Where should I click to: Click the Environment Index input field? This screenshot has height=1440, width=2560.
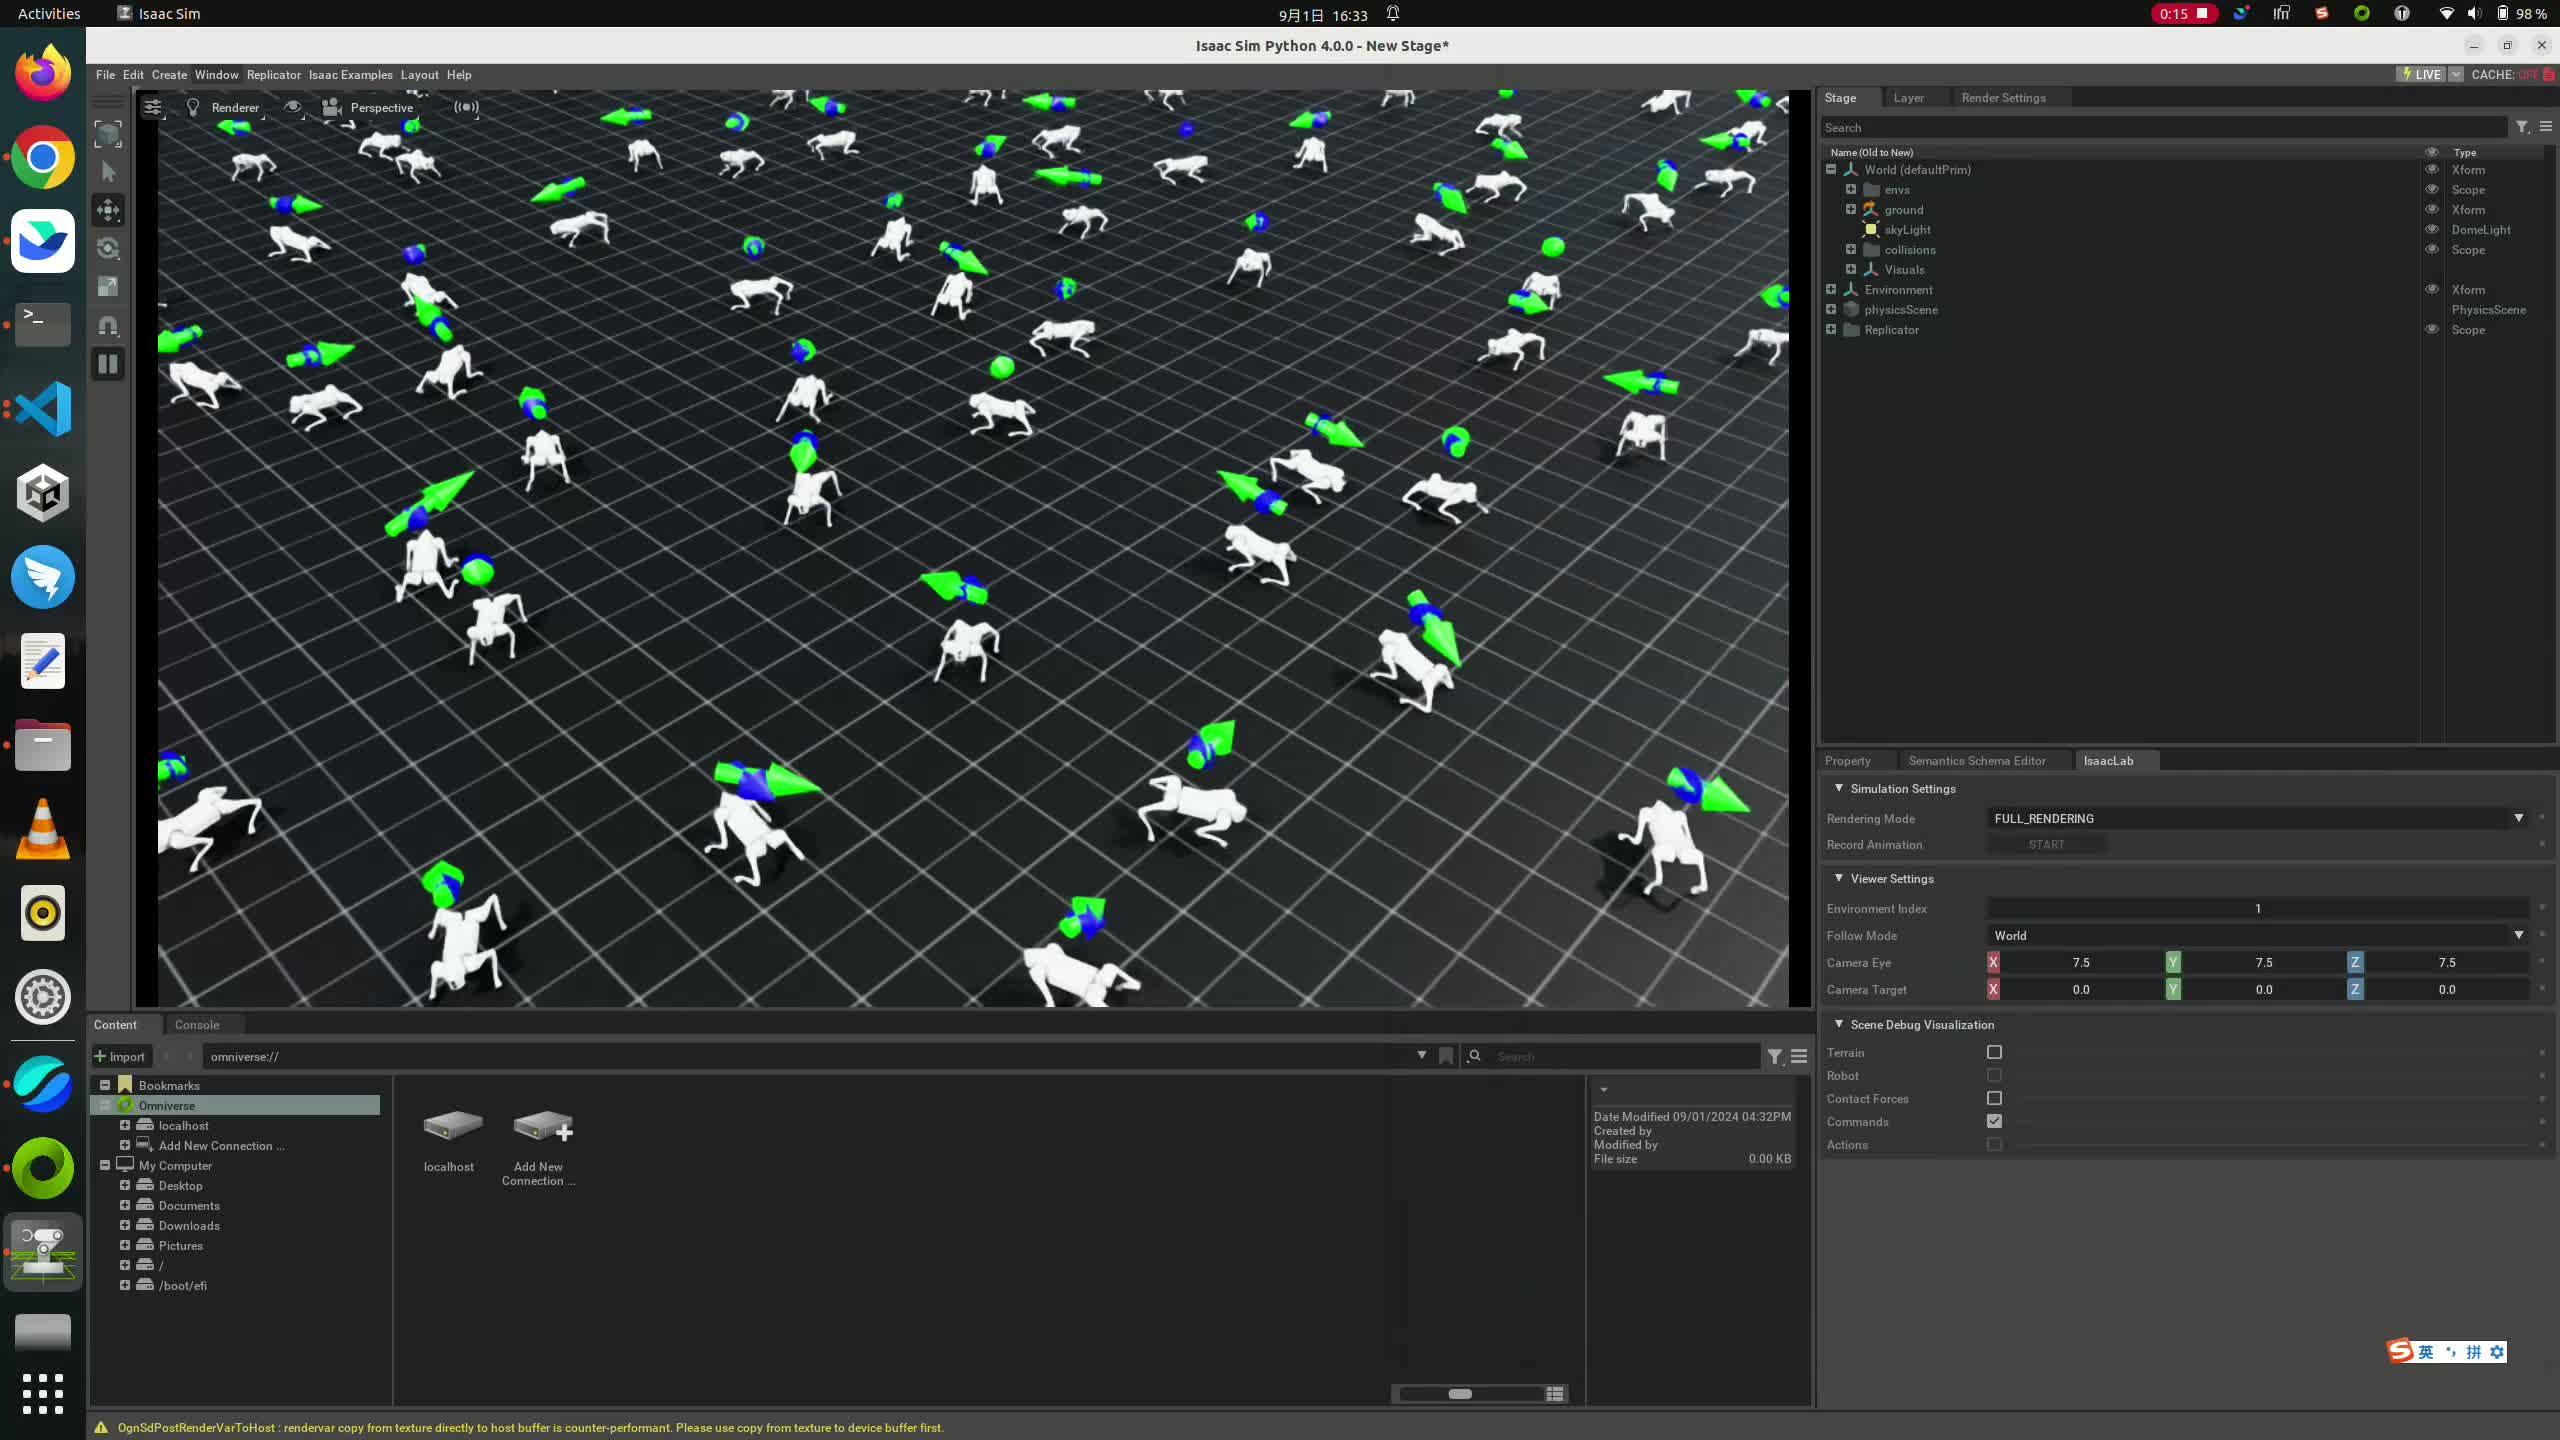(x=2257, y=908)
